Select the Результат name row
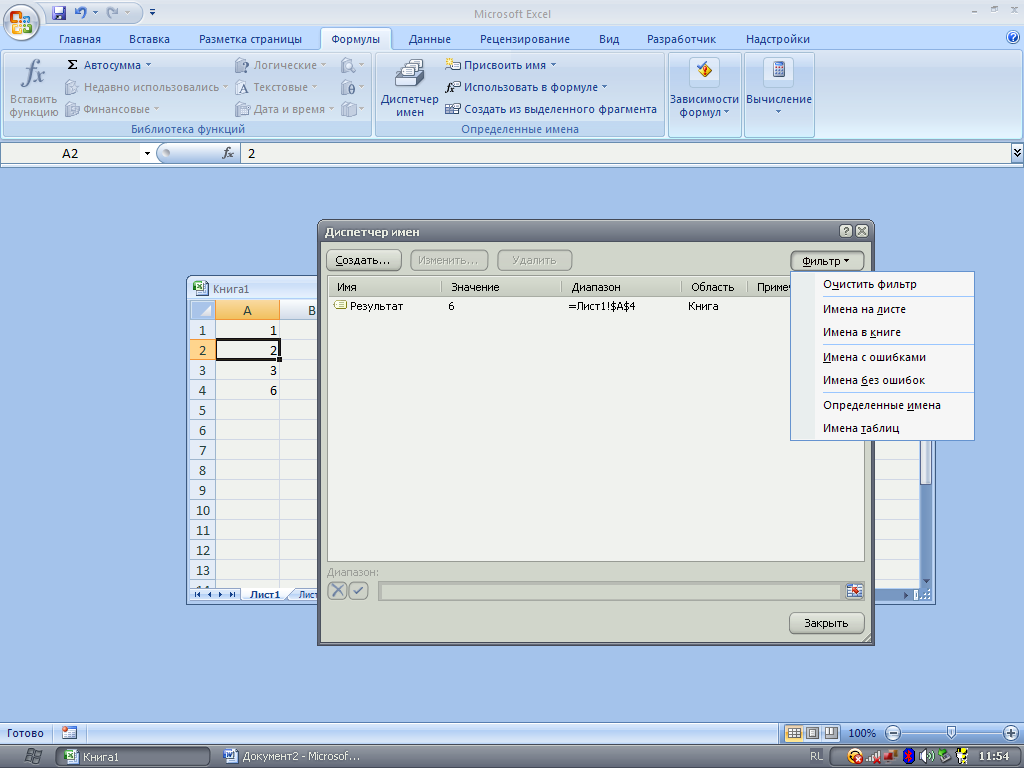 [x=559, y=306]
